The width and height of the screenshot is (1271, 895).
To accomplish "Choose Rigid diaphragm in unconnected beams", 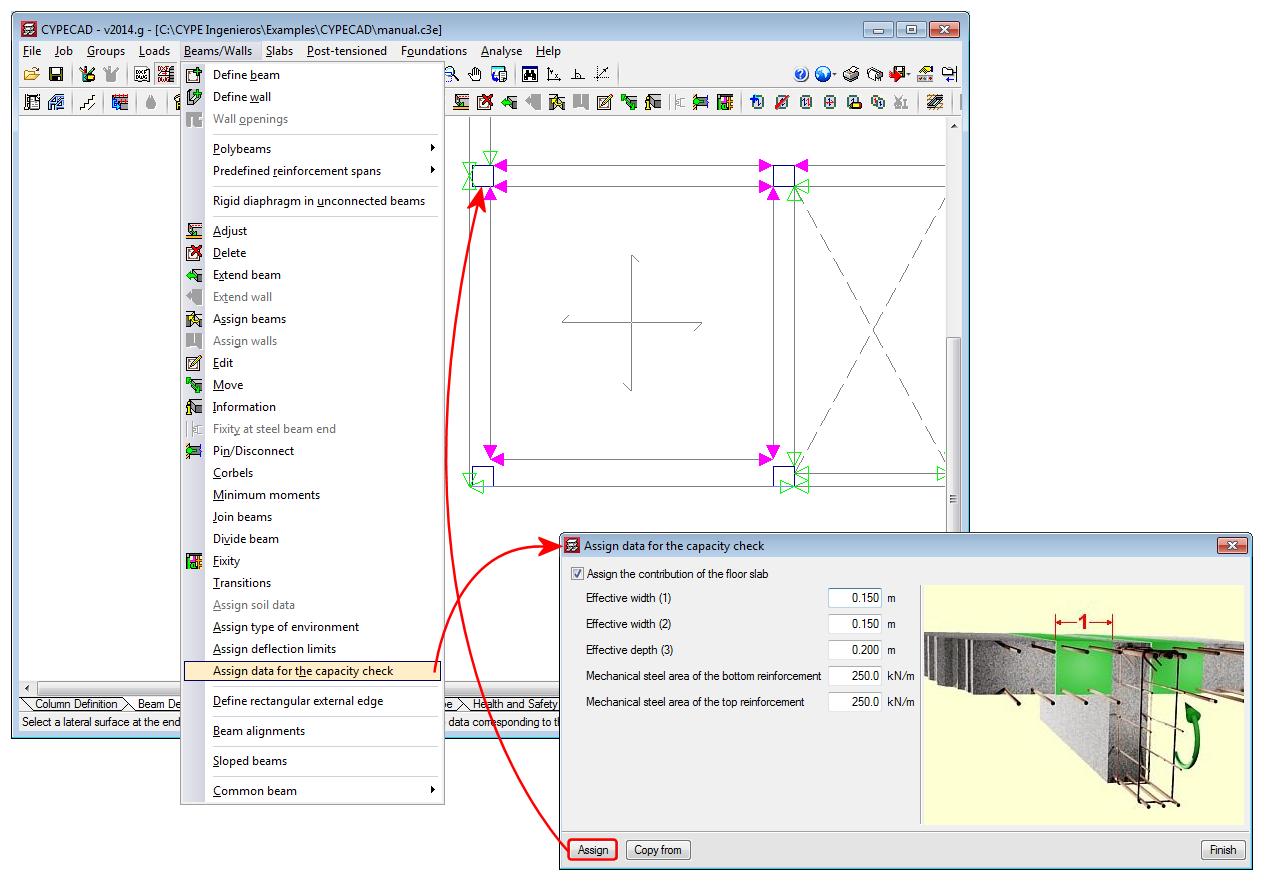I will pos(319,201).
